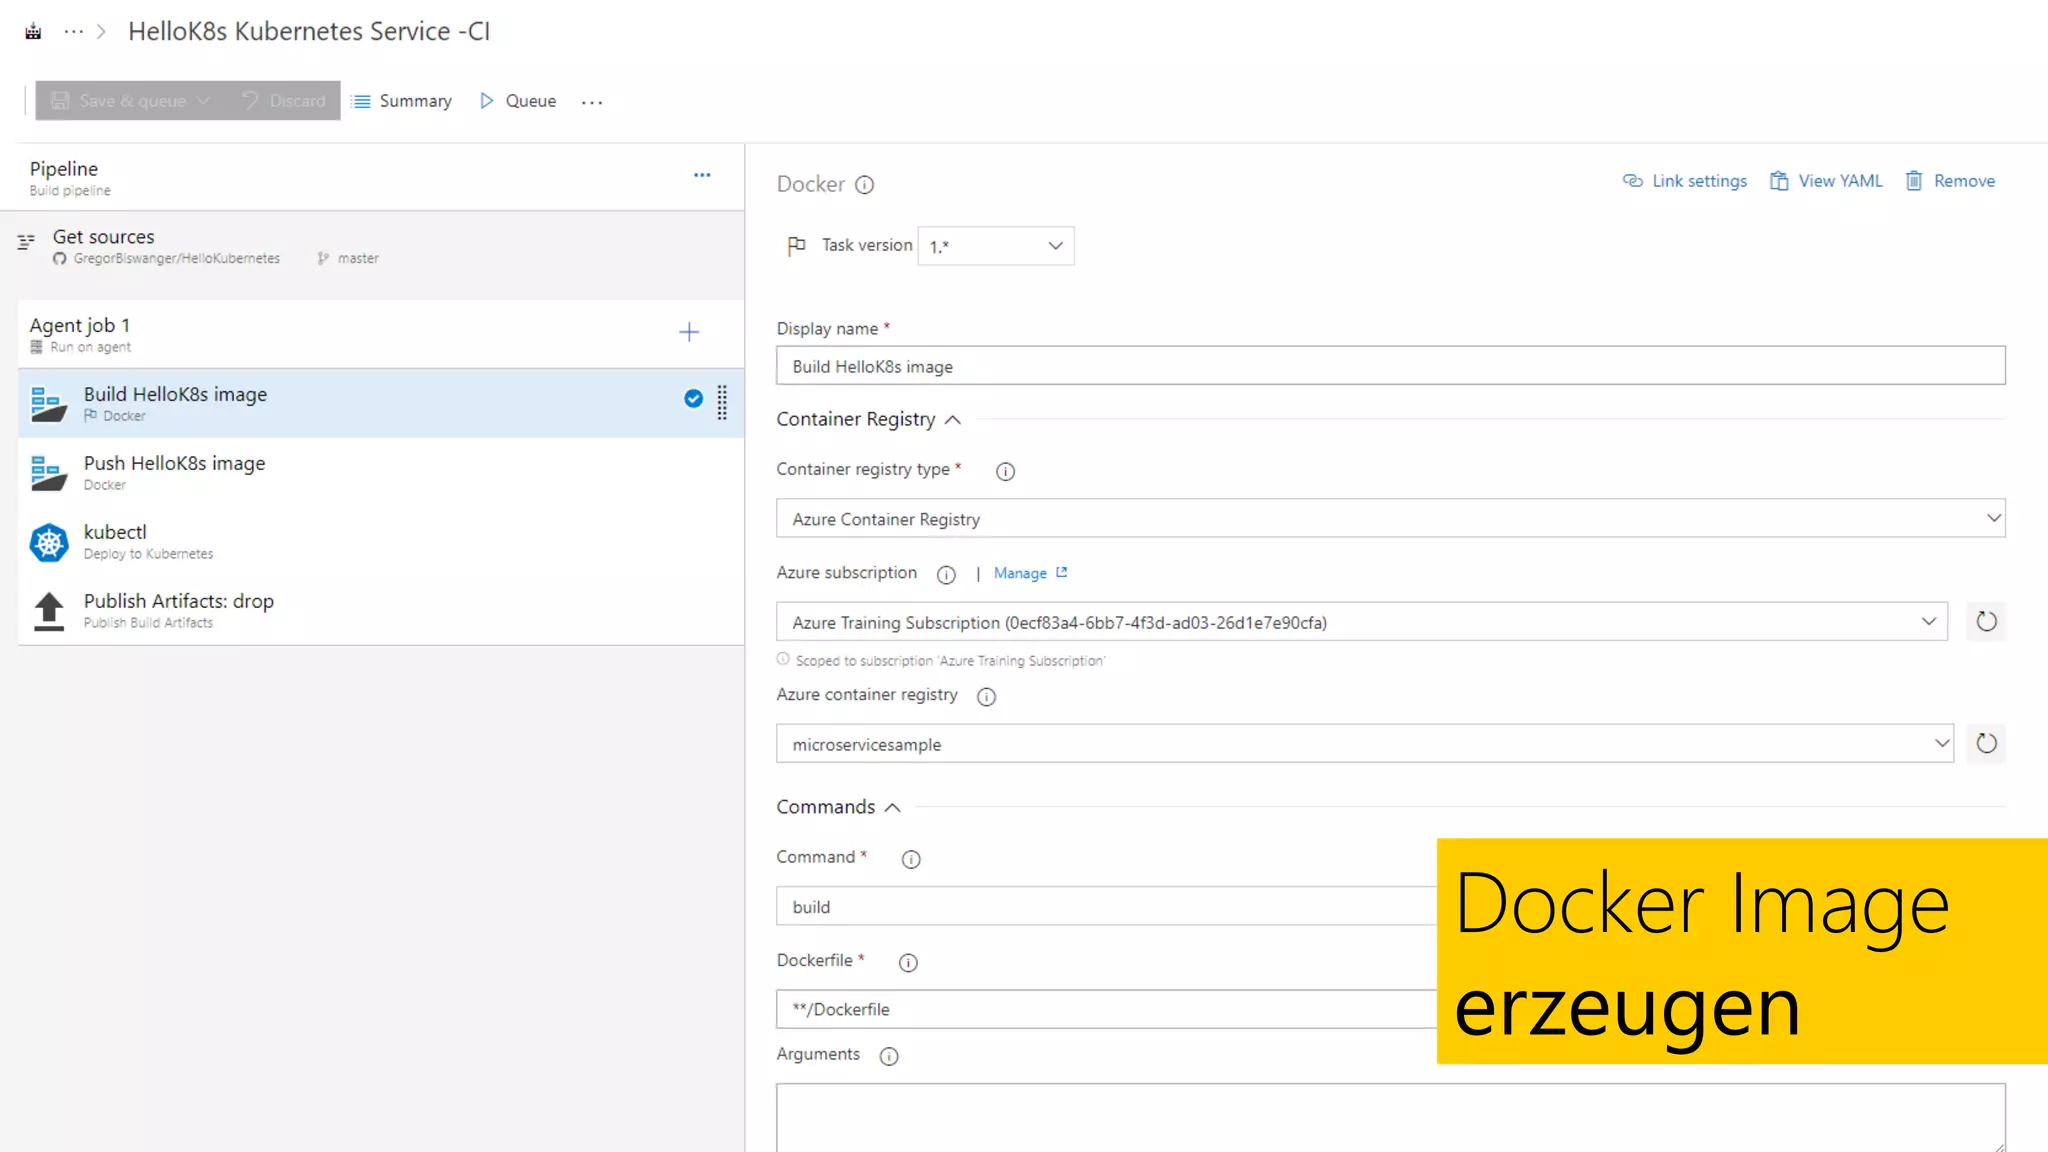Screen dimensions: 2048x1152
Task: Click the Publish Artifacts upload icon
Action: tap(49, 611)
